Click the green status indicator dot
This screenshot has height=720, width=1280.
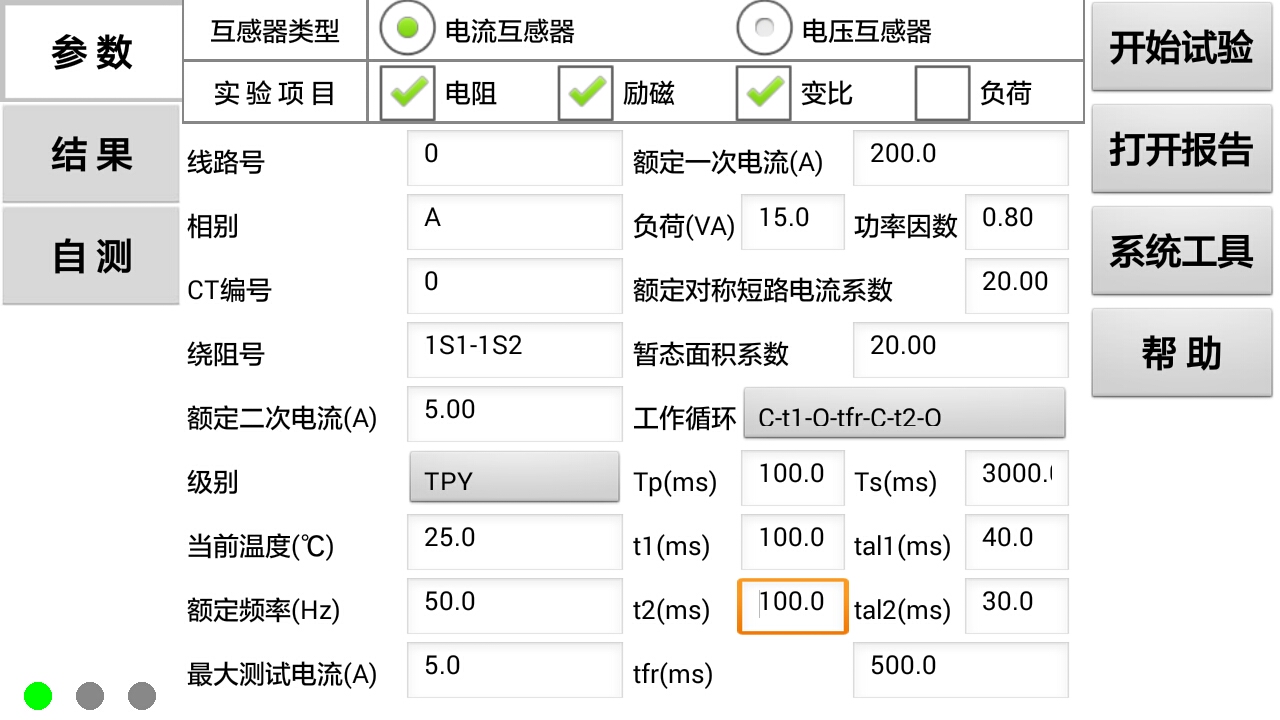[38, 695]
